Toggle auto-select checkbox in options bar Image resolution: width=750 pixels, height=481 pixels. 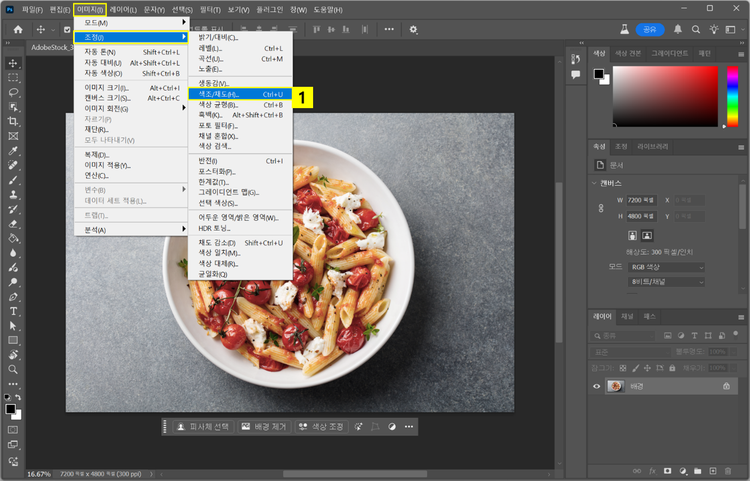tap(67, 30)
